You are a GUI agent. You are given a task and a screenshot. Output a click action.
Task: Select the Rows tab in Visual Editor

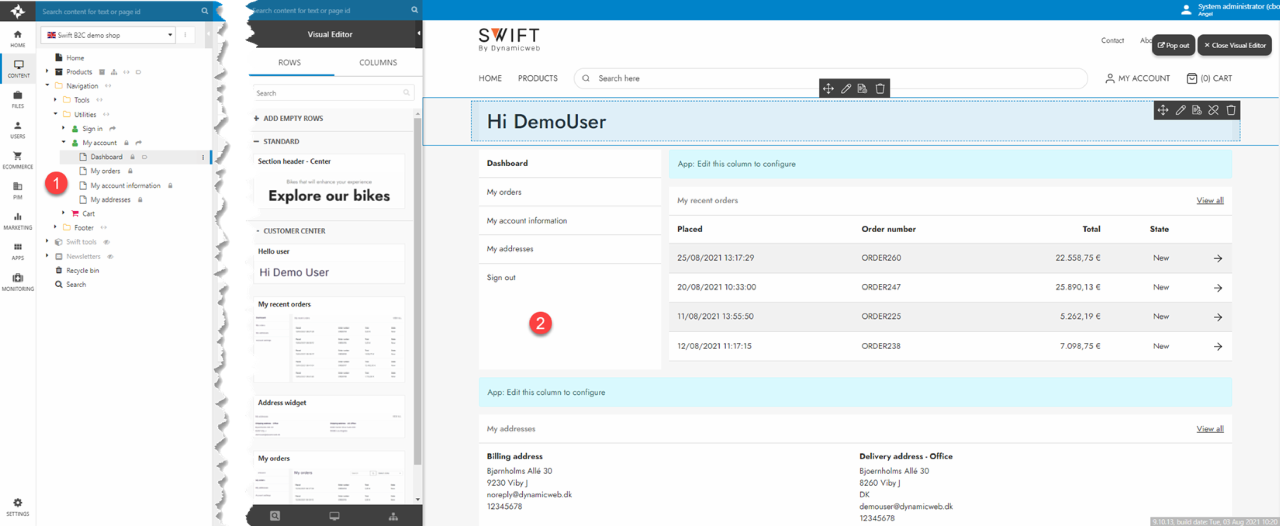[x=290, y=62]
